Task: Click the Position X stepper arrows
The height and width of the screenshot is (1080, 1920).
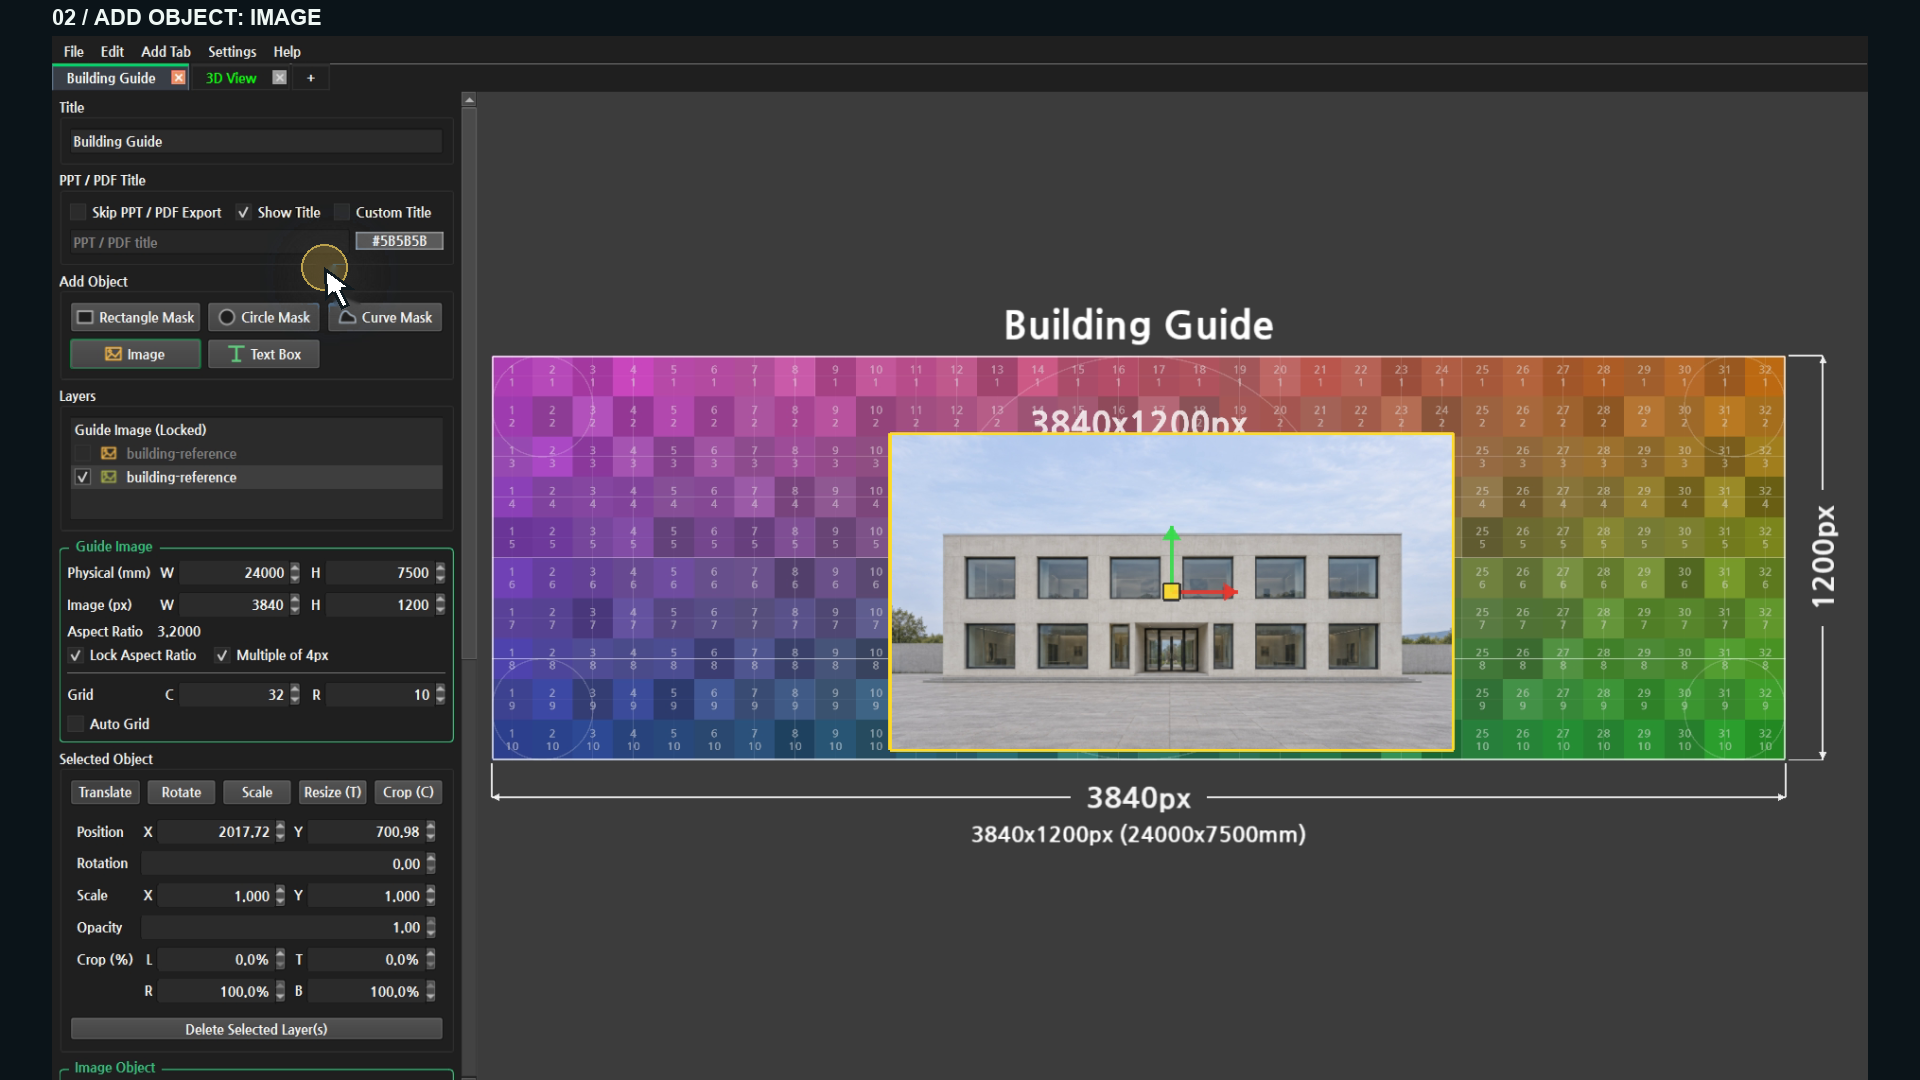Action: (280, 831)
